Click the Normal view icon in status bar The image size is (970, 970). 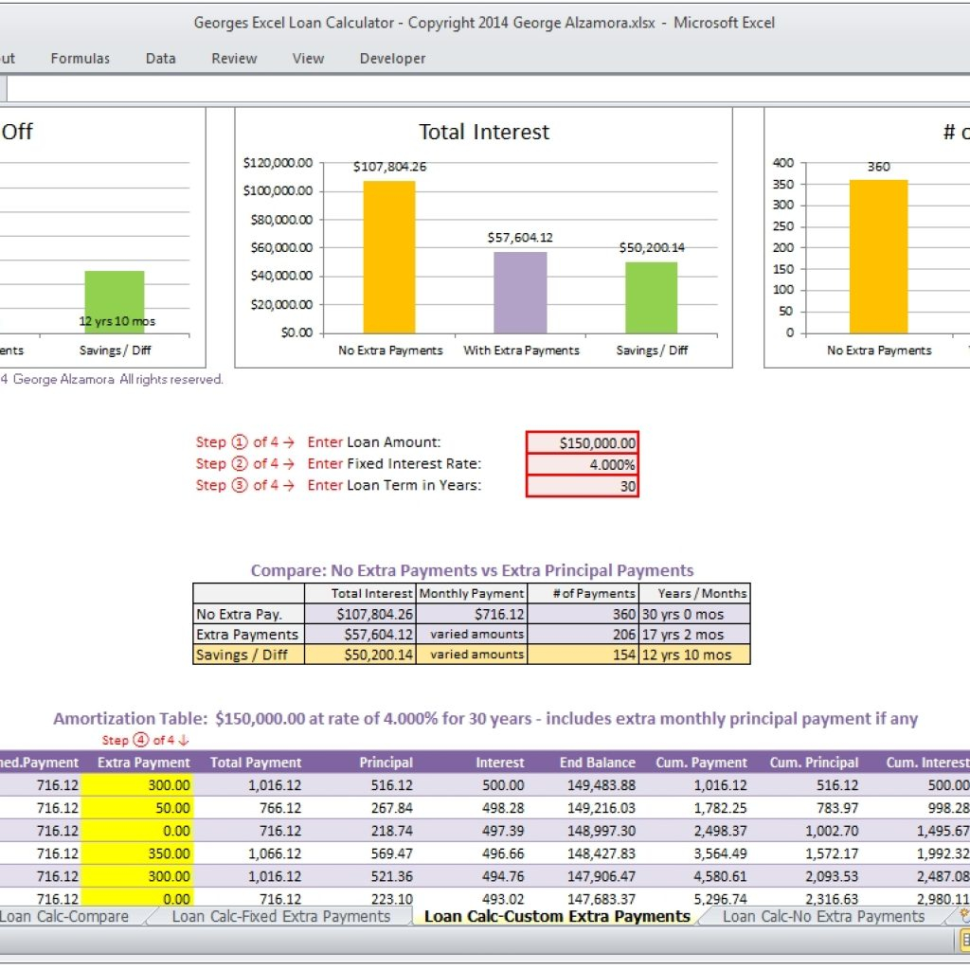[x=965, y=940]
